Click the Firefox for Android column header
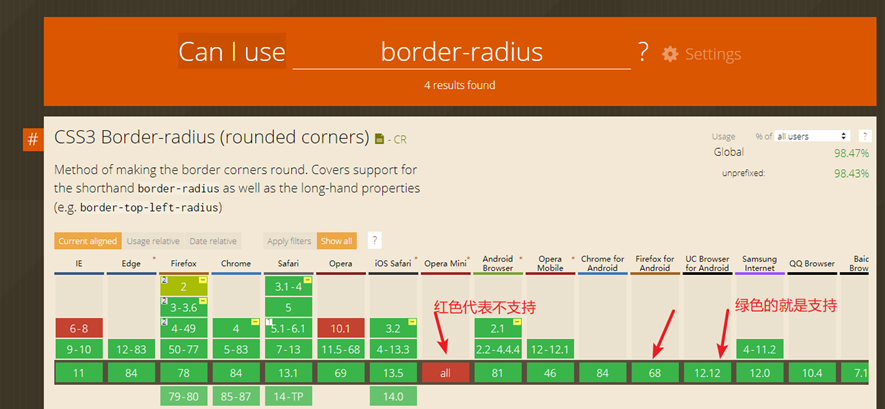Viewport: 885px width, 409px height. click(655, 263)
